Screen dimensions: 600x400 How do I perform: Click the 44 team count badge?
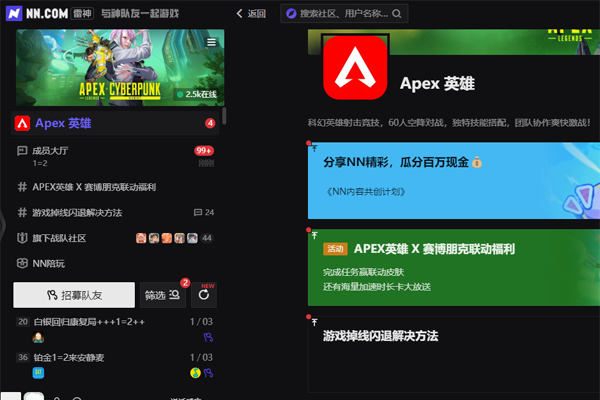tap(207, 238)
